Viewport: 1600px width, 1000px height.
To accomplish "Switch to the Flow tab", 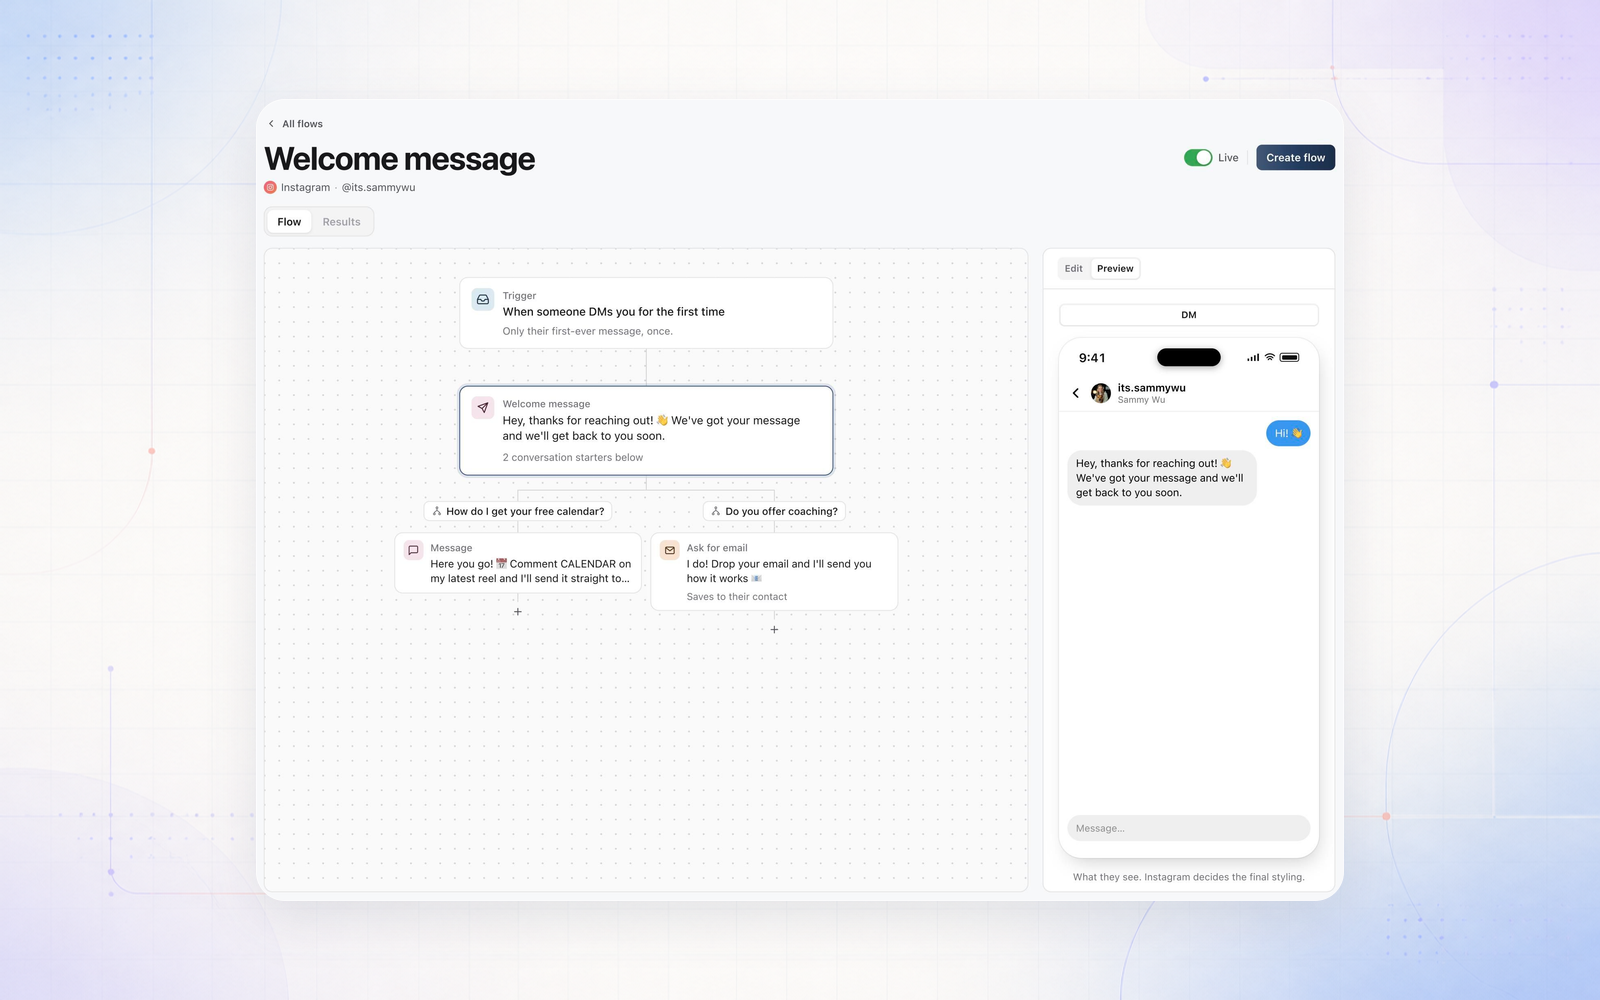I will click(289, 222).
